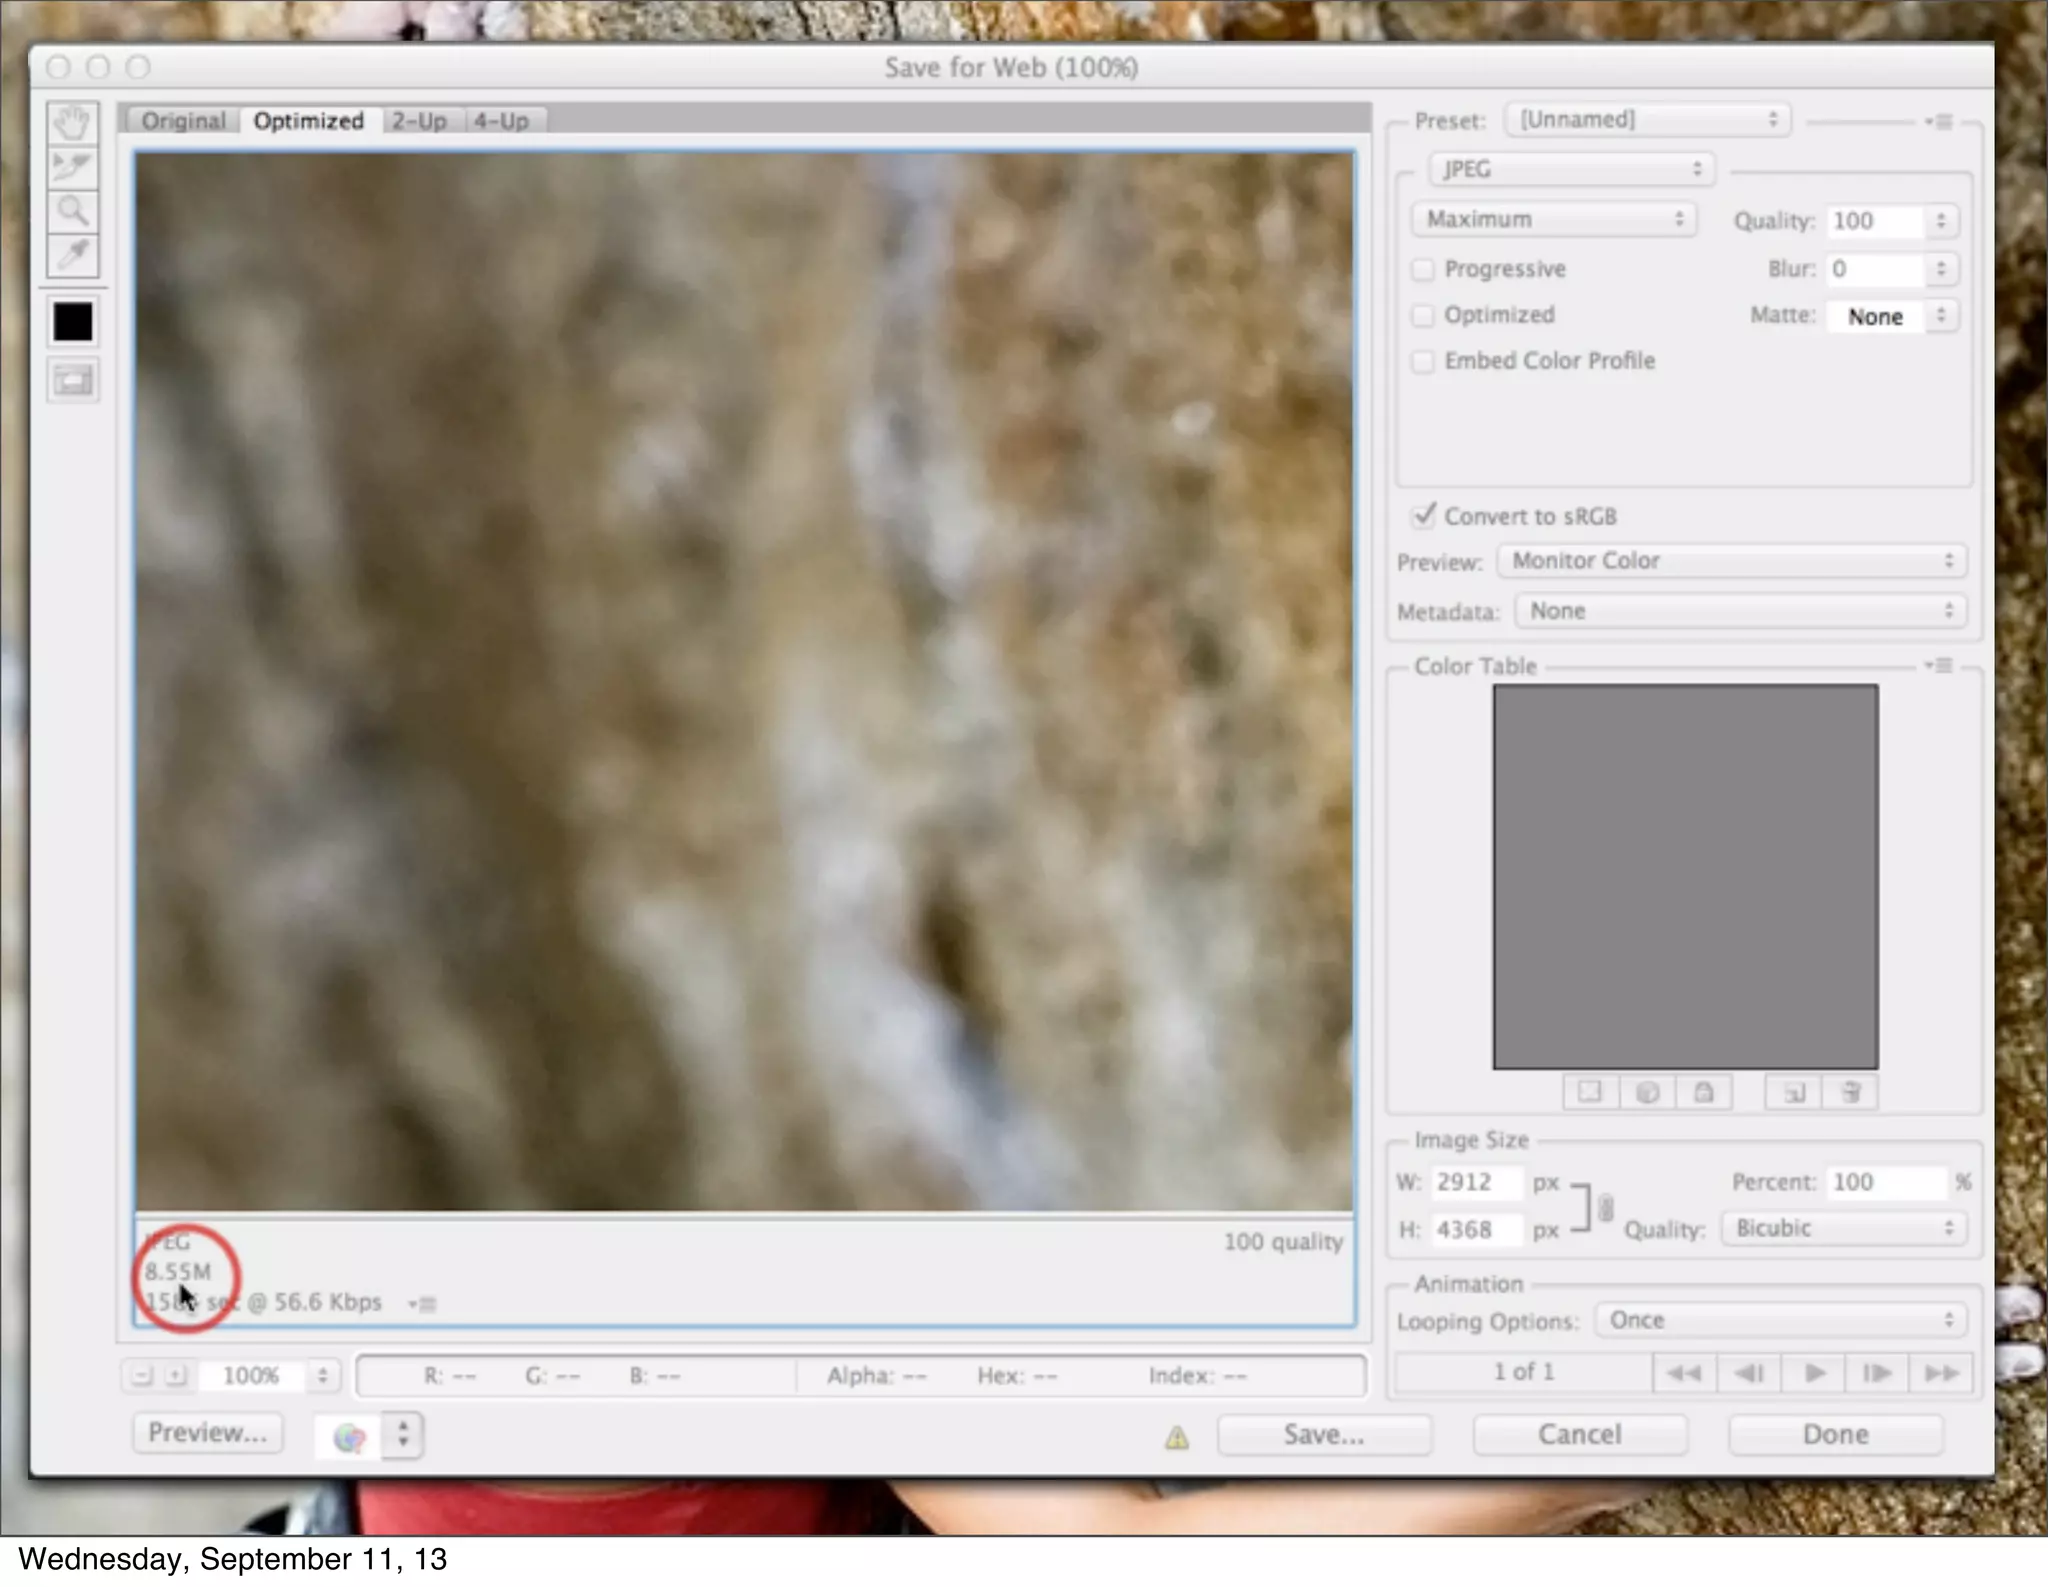Click the black eyedropper color swatch
Viewport: 2048px width, 1587px height.
click(72, 322)
